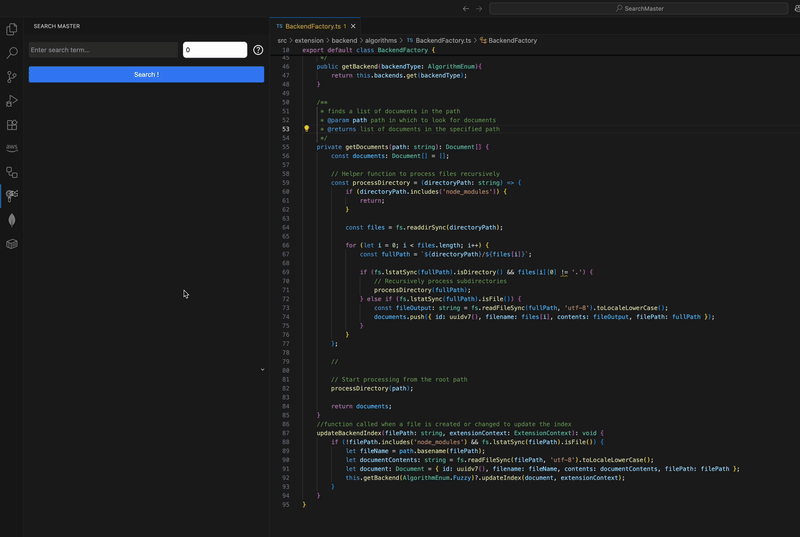Open the Source Control view
The width and height of the screenshot is (800, 537).
[12, 76]
